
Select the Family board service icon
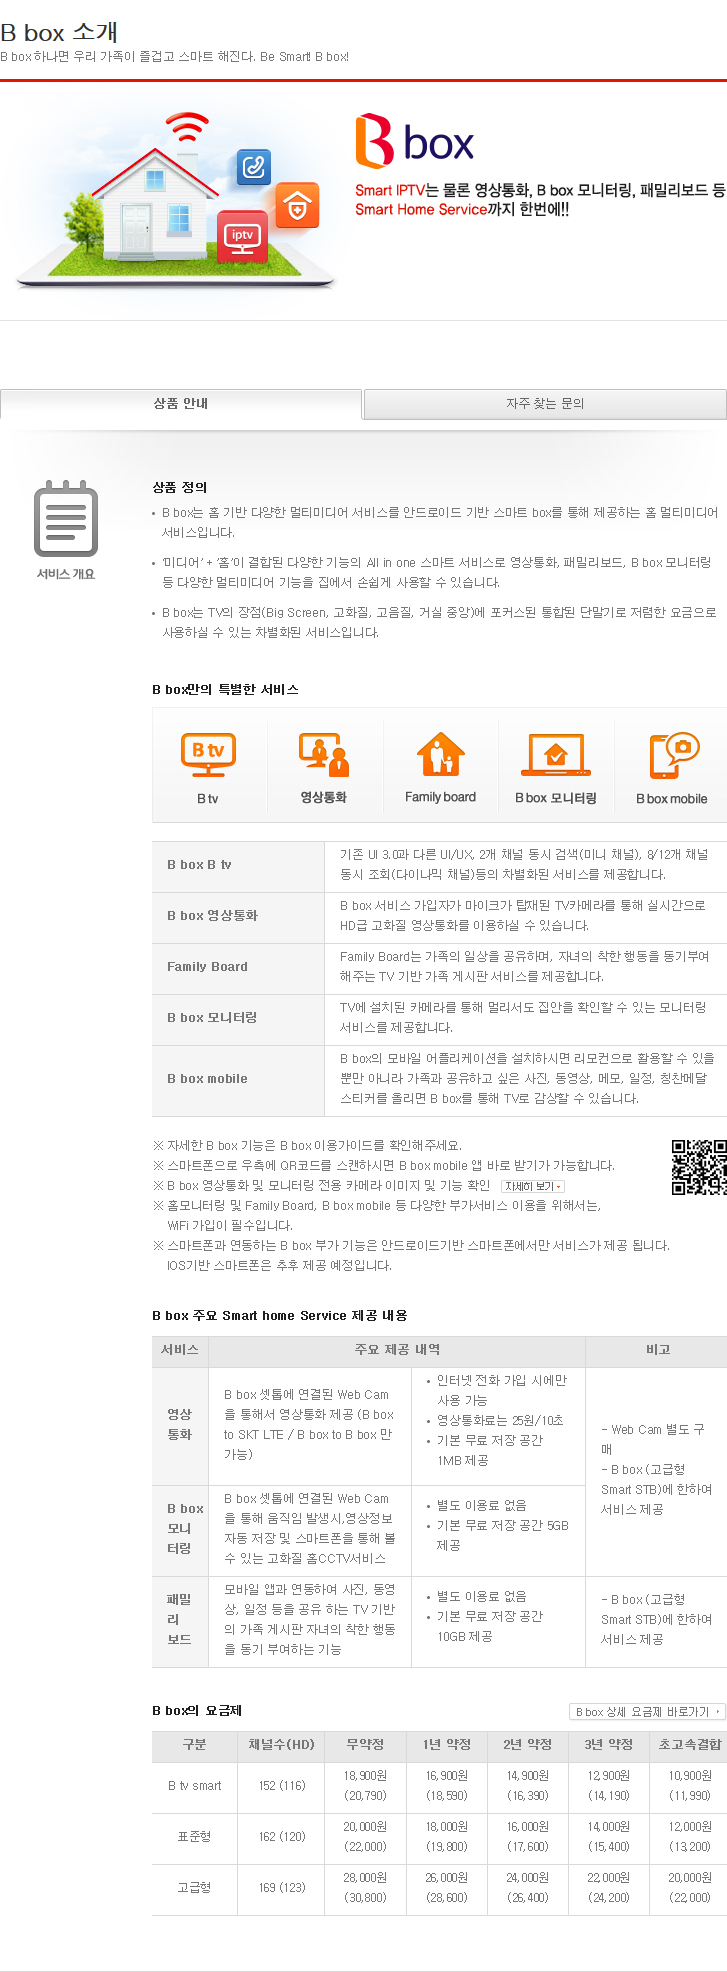click(x=440, y=767)
